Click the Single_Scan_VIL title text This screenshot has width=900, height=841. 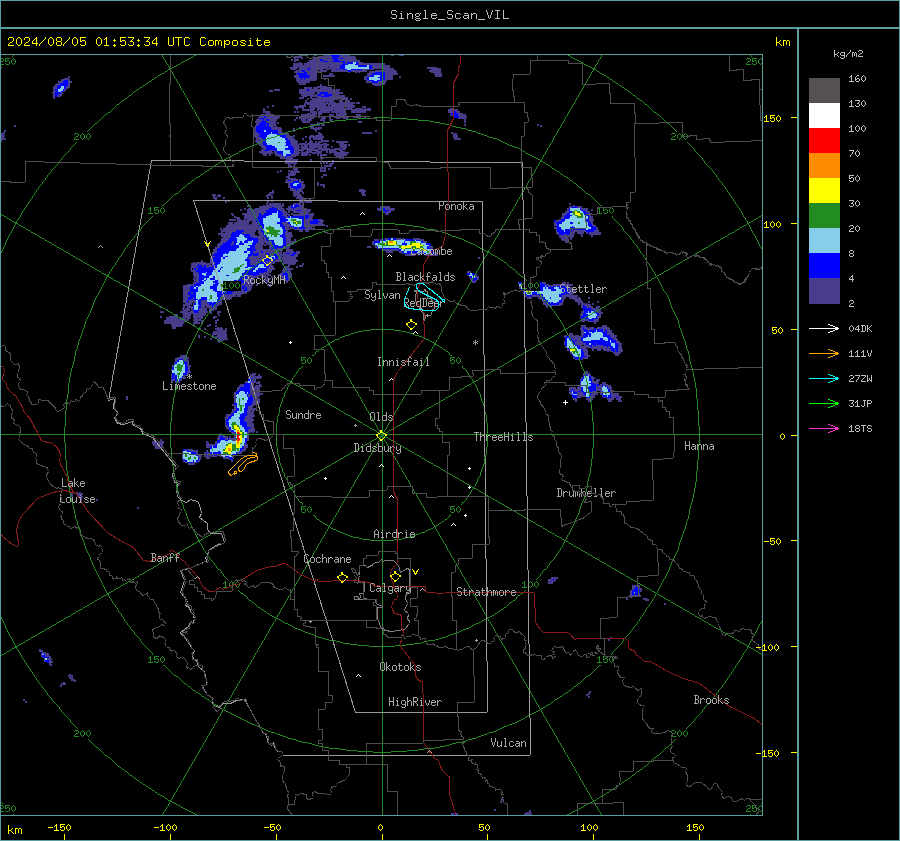(449, 15)
